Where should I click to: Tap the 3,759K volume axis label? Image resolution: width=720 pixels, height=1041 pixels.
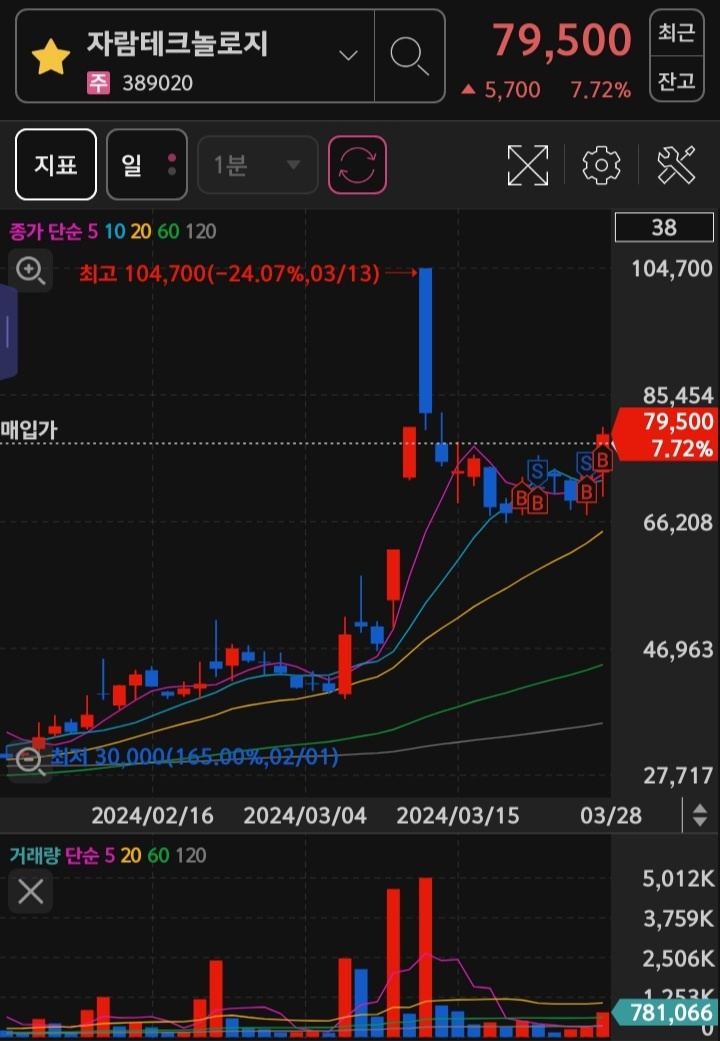(x=678, y=919)
